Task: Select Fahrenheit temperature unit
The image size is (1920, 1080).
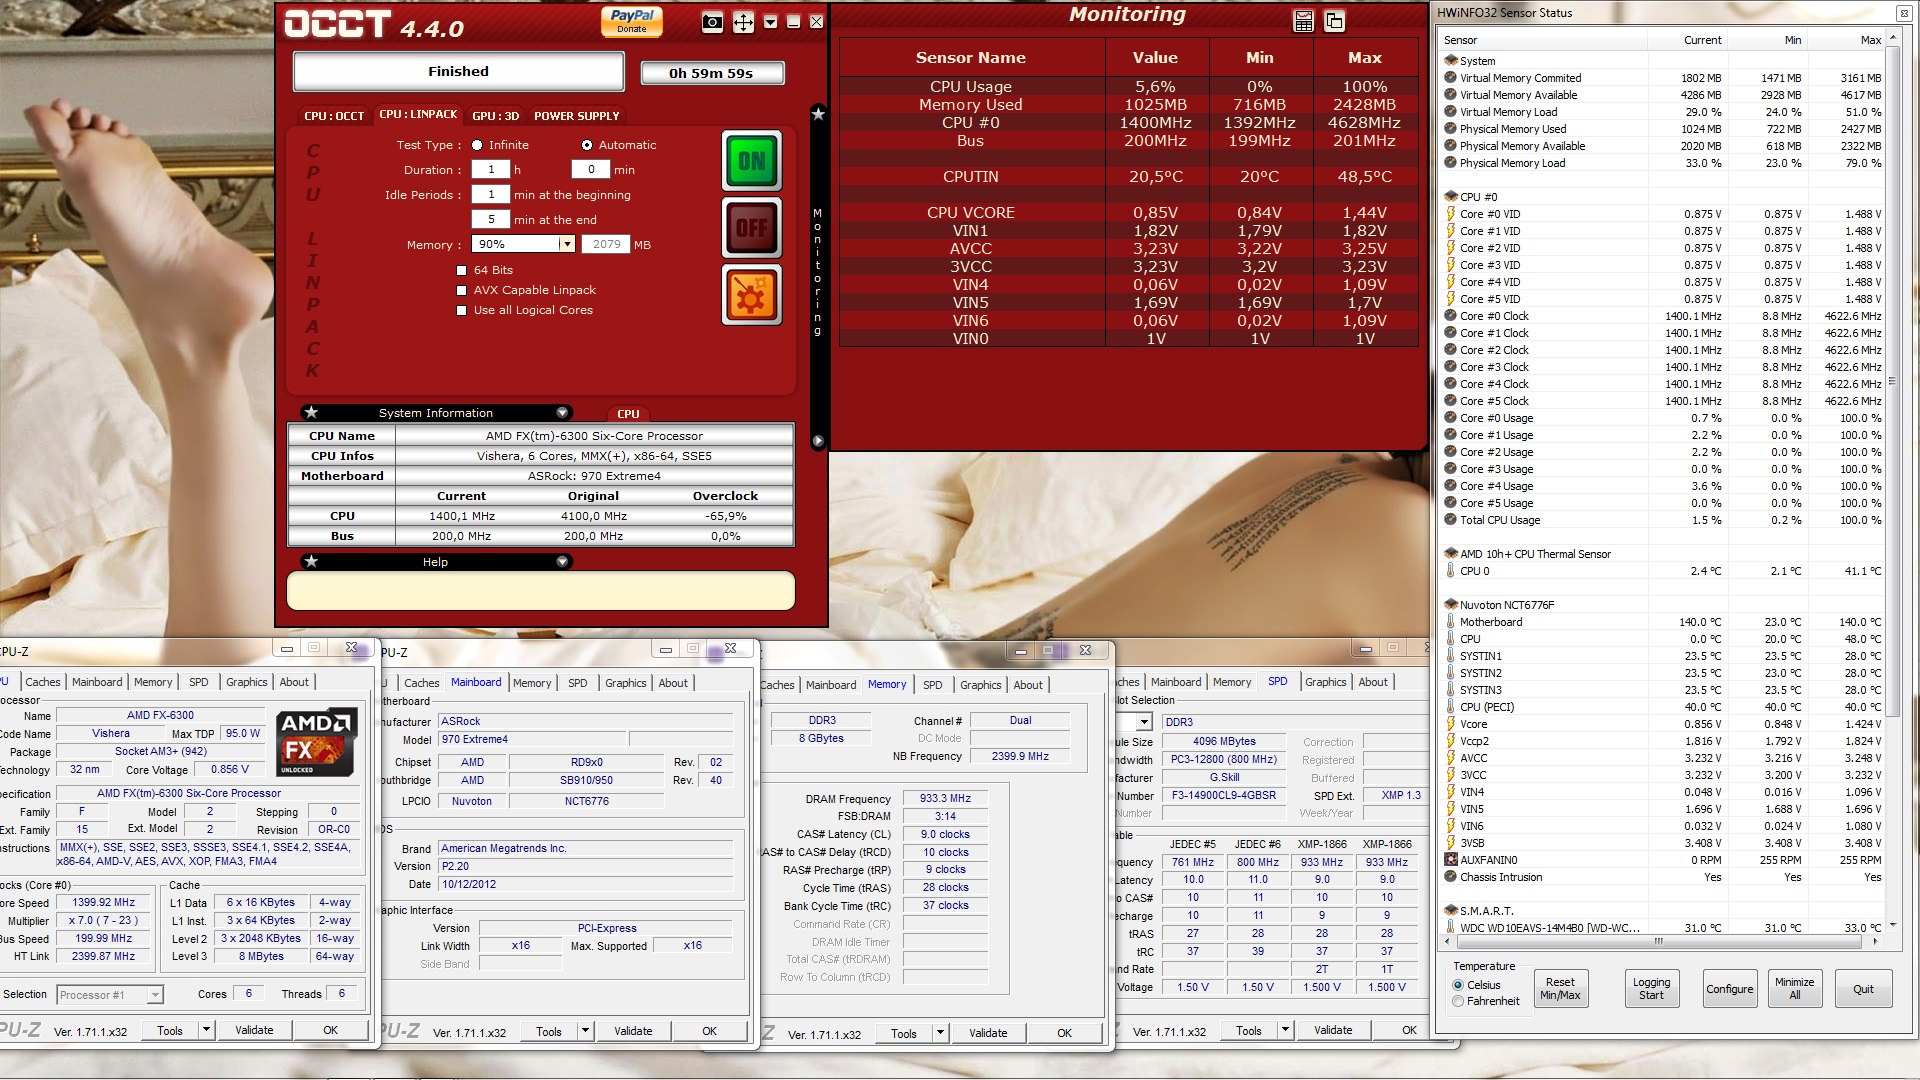Action: pyautogui.click(x=1458, y=1001)
